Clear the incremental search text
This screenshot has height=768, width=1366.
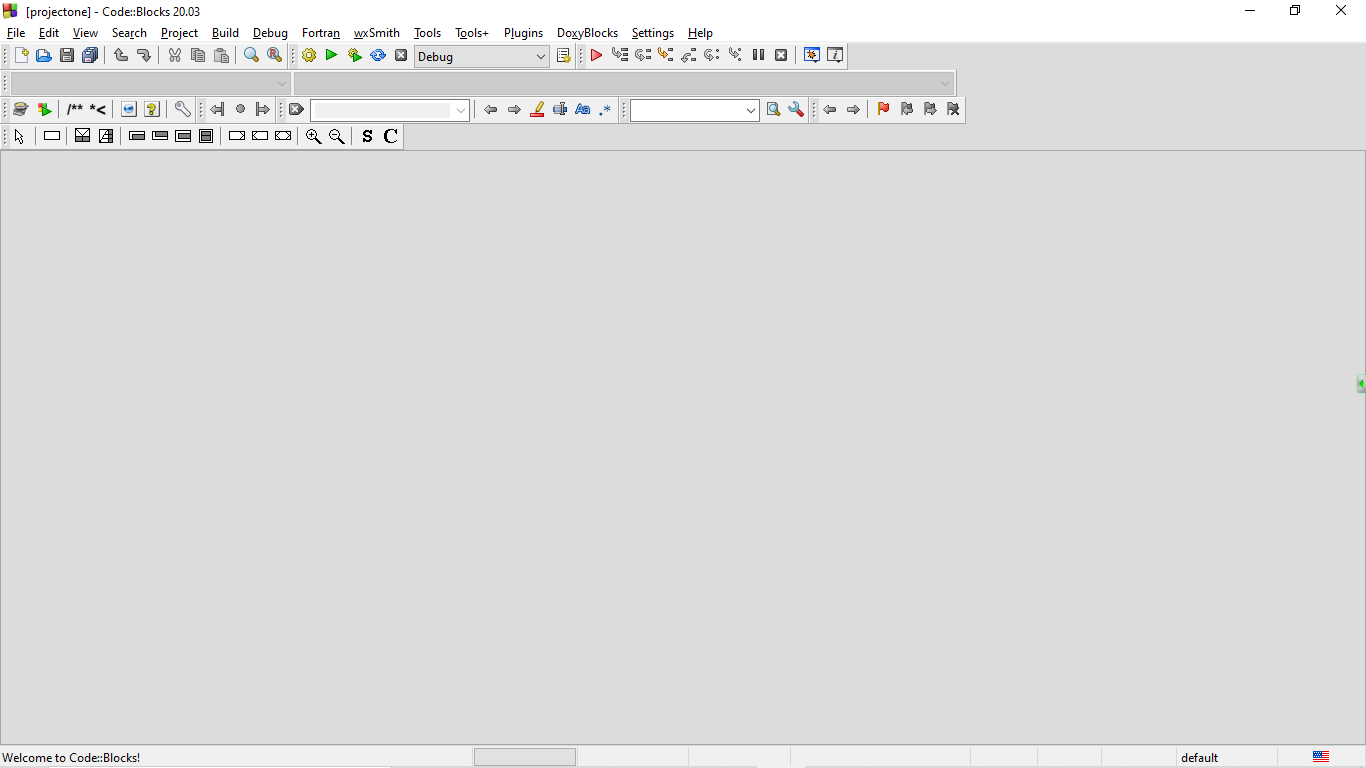pos(296,110)
